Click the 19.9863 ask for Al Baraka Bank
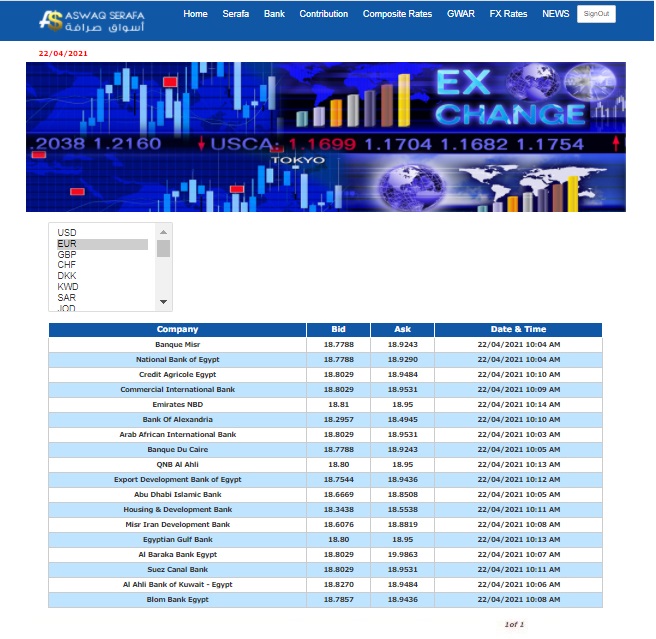Viewport: 656px width, 639px height. tap(402, 555)
